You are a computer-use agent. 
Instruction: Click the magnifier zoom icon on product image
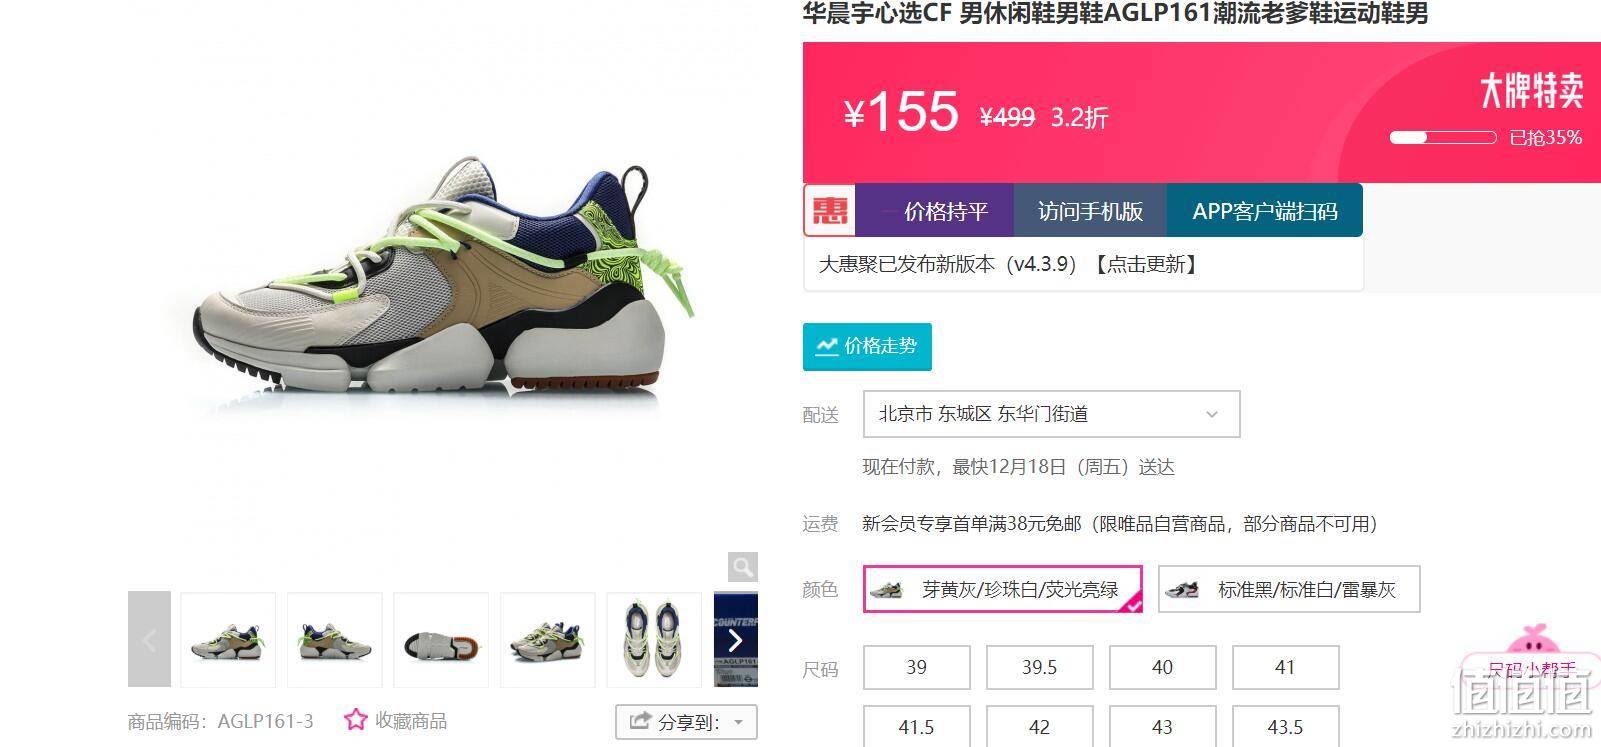742,567
